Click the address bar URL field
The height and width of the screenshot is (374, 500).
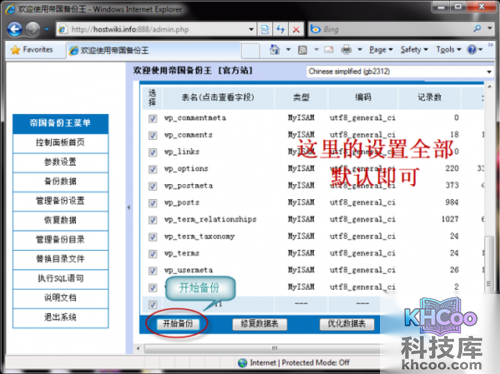tap(152, 29)
